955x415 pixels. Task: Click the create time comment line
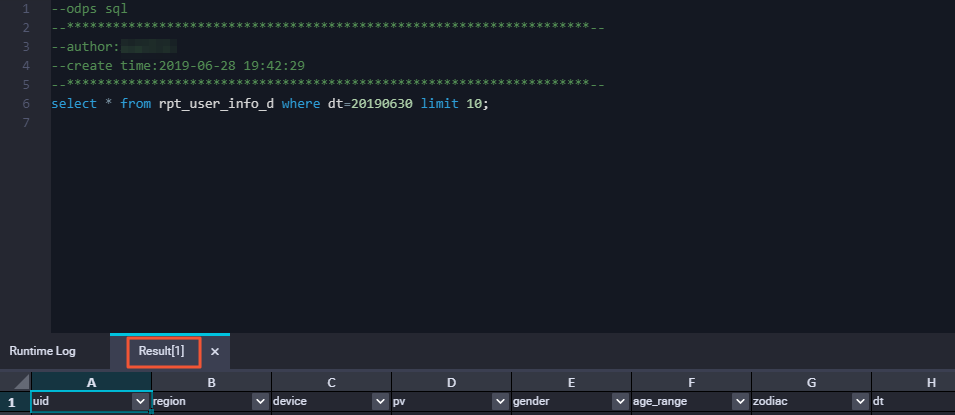[178, 66]
